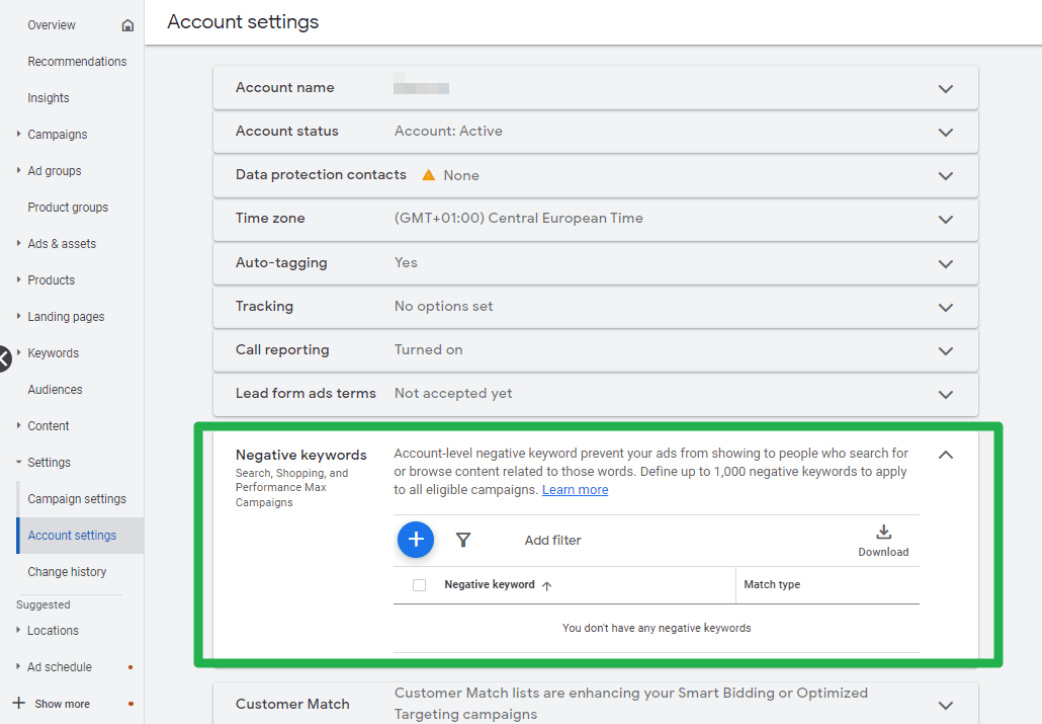1042x724 pixels.
Task: Click the blue add negative keyword button
Action: pyautogui.click(x=416, y=540)
